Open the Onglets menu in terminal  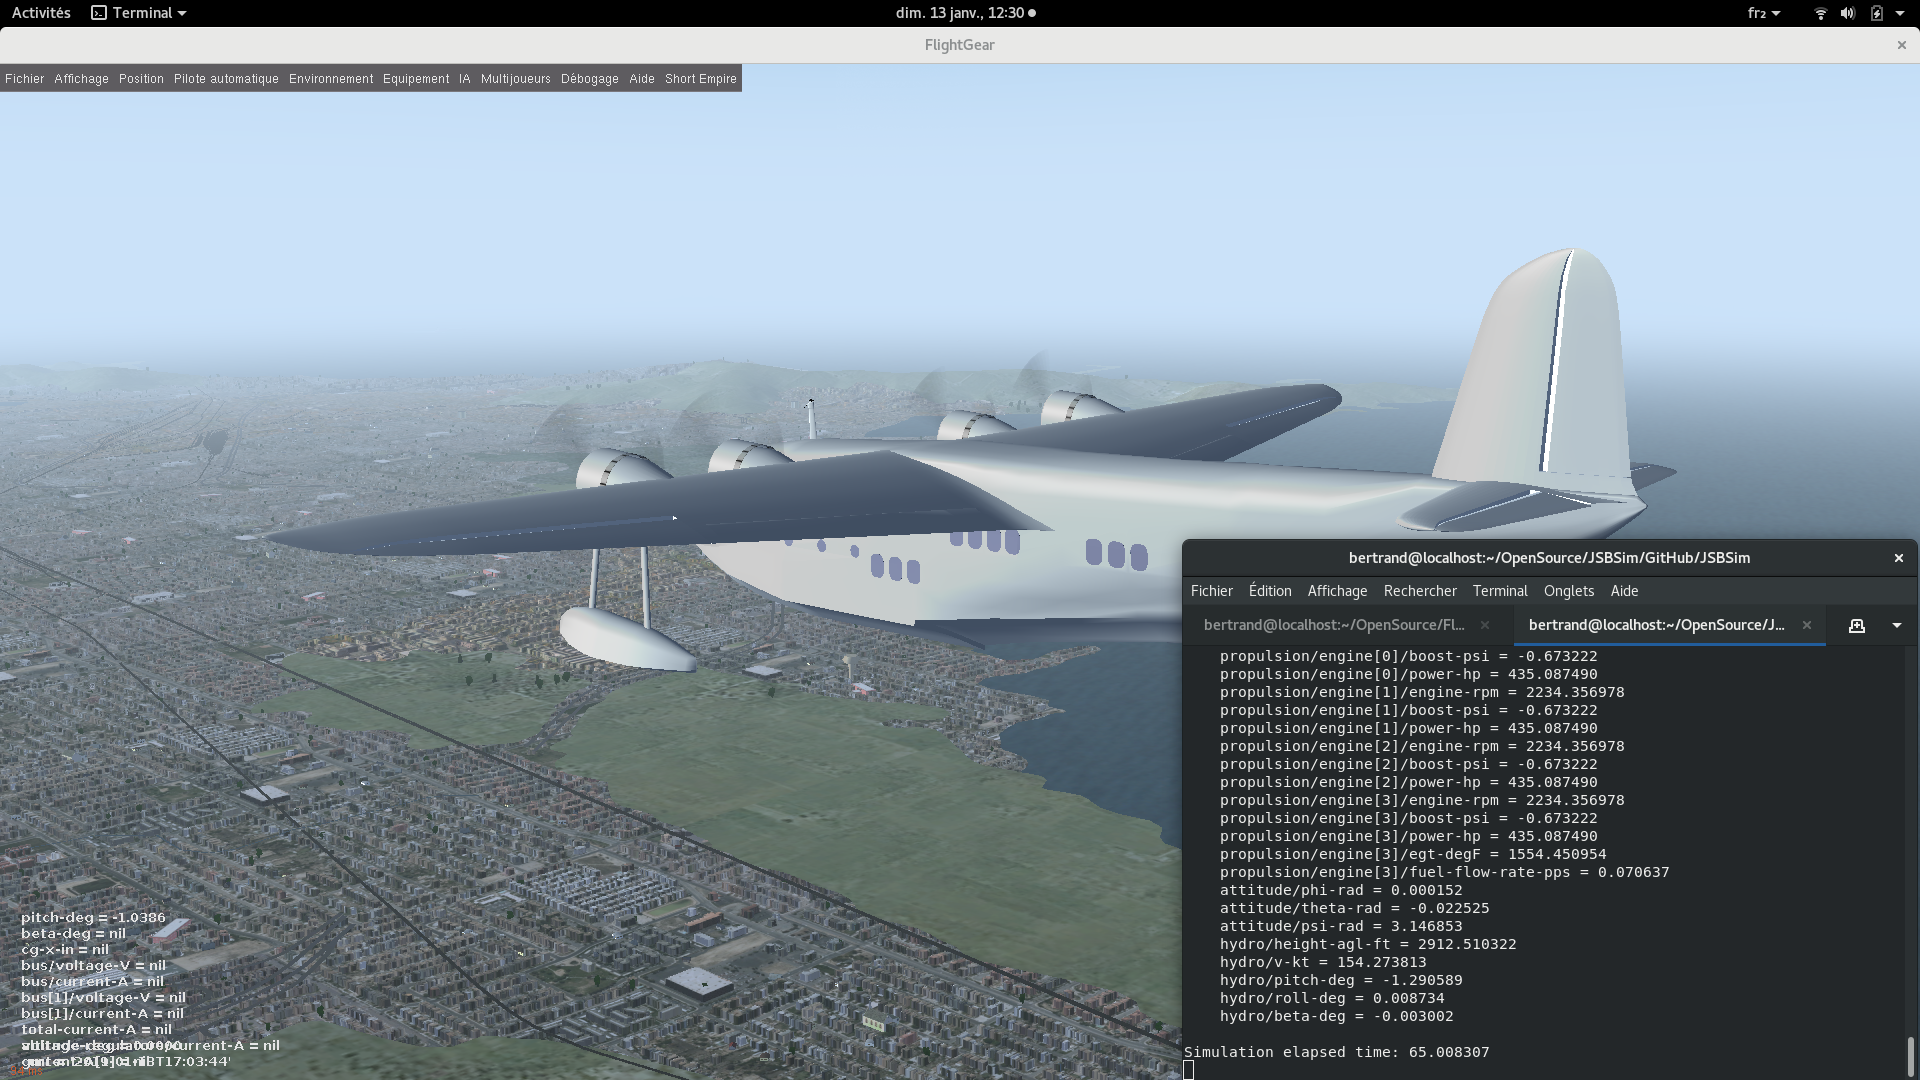click(1568, 589)
